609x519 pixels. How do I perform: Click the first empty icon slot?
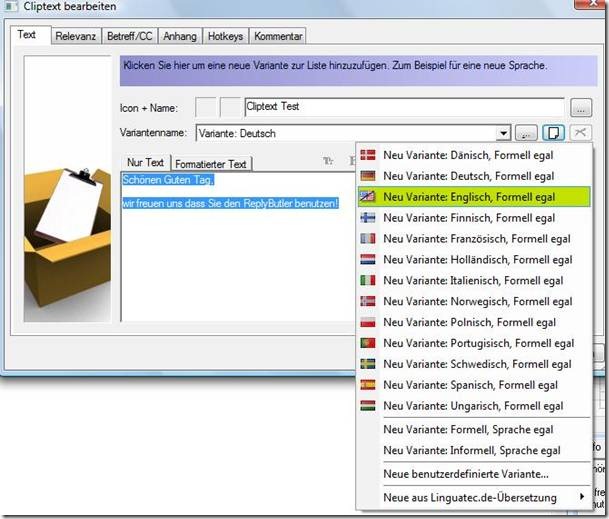tap(205, 107)
